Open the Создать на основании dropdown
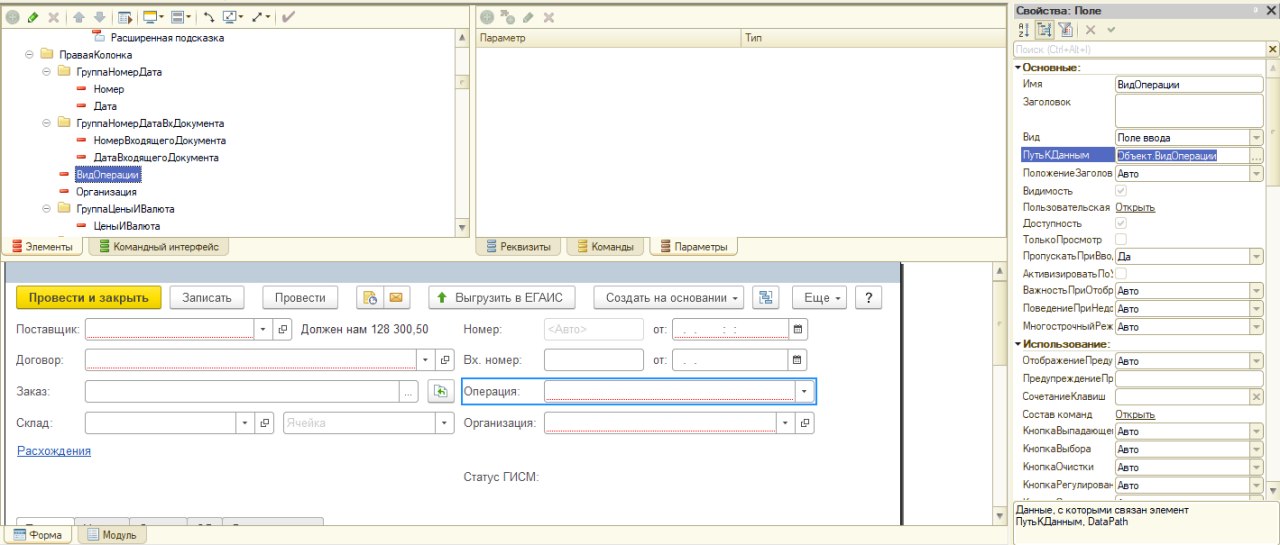 coord(668,297)
